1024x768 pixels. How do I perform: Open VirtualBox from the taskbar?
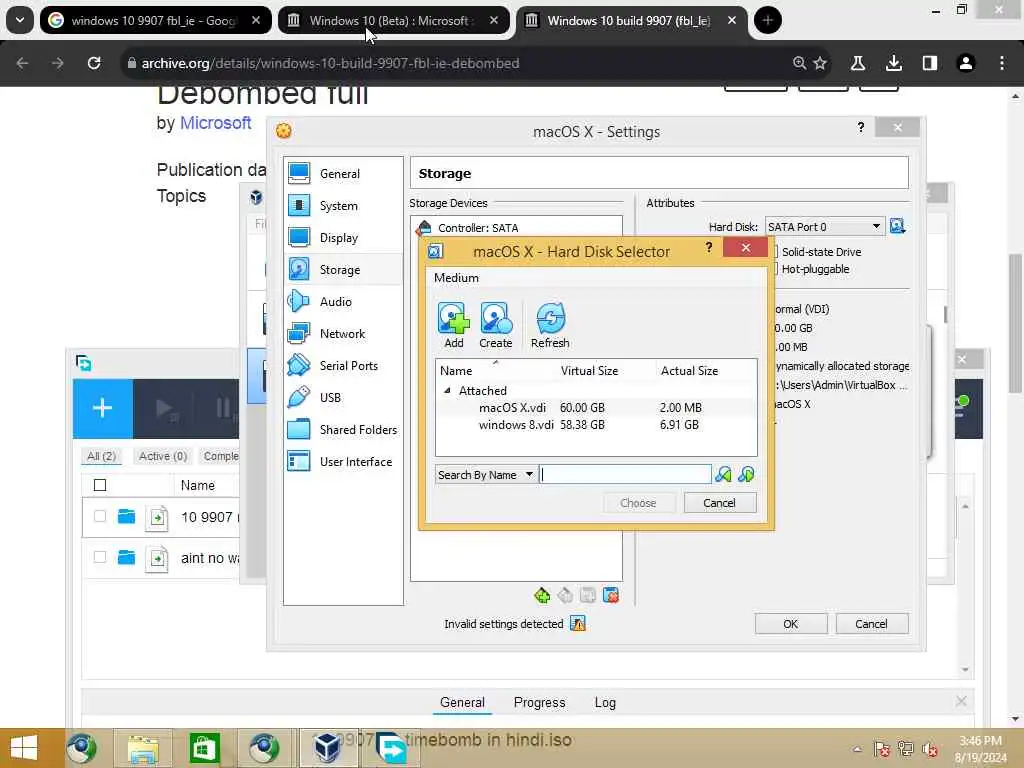(x=326, y=748)
